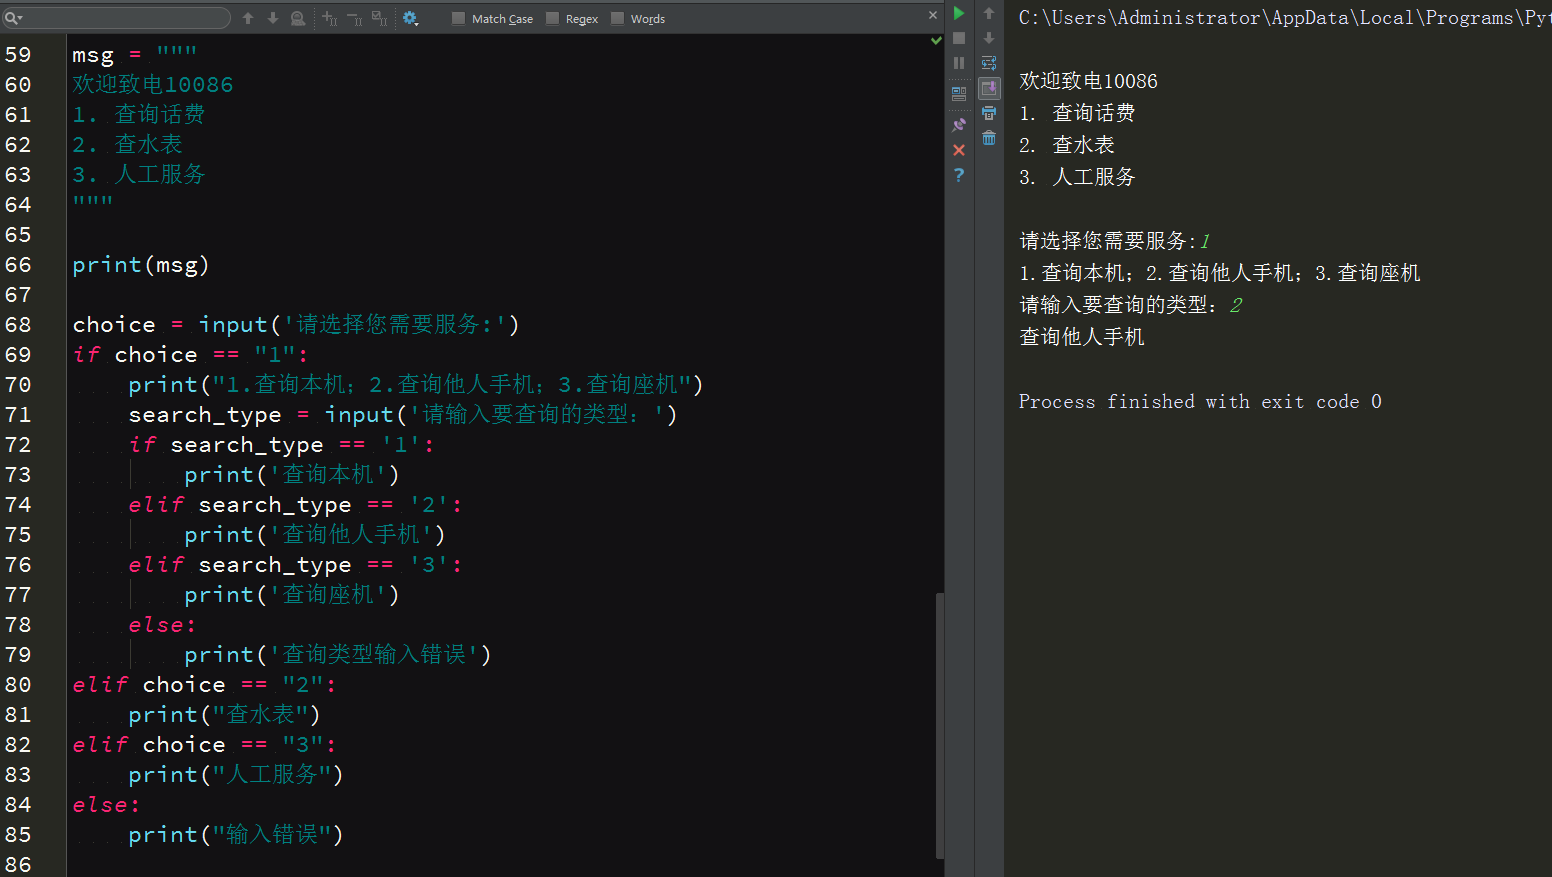Enable the Match Case checkbox
Viewport: 1552px width, 877px height.
[458, 18]
